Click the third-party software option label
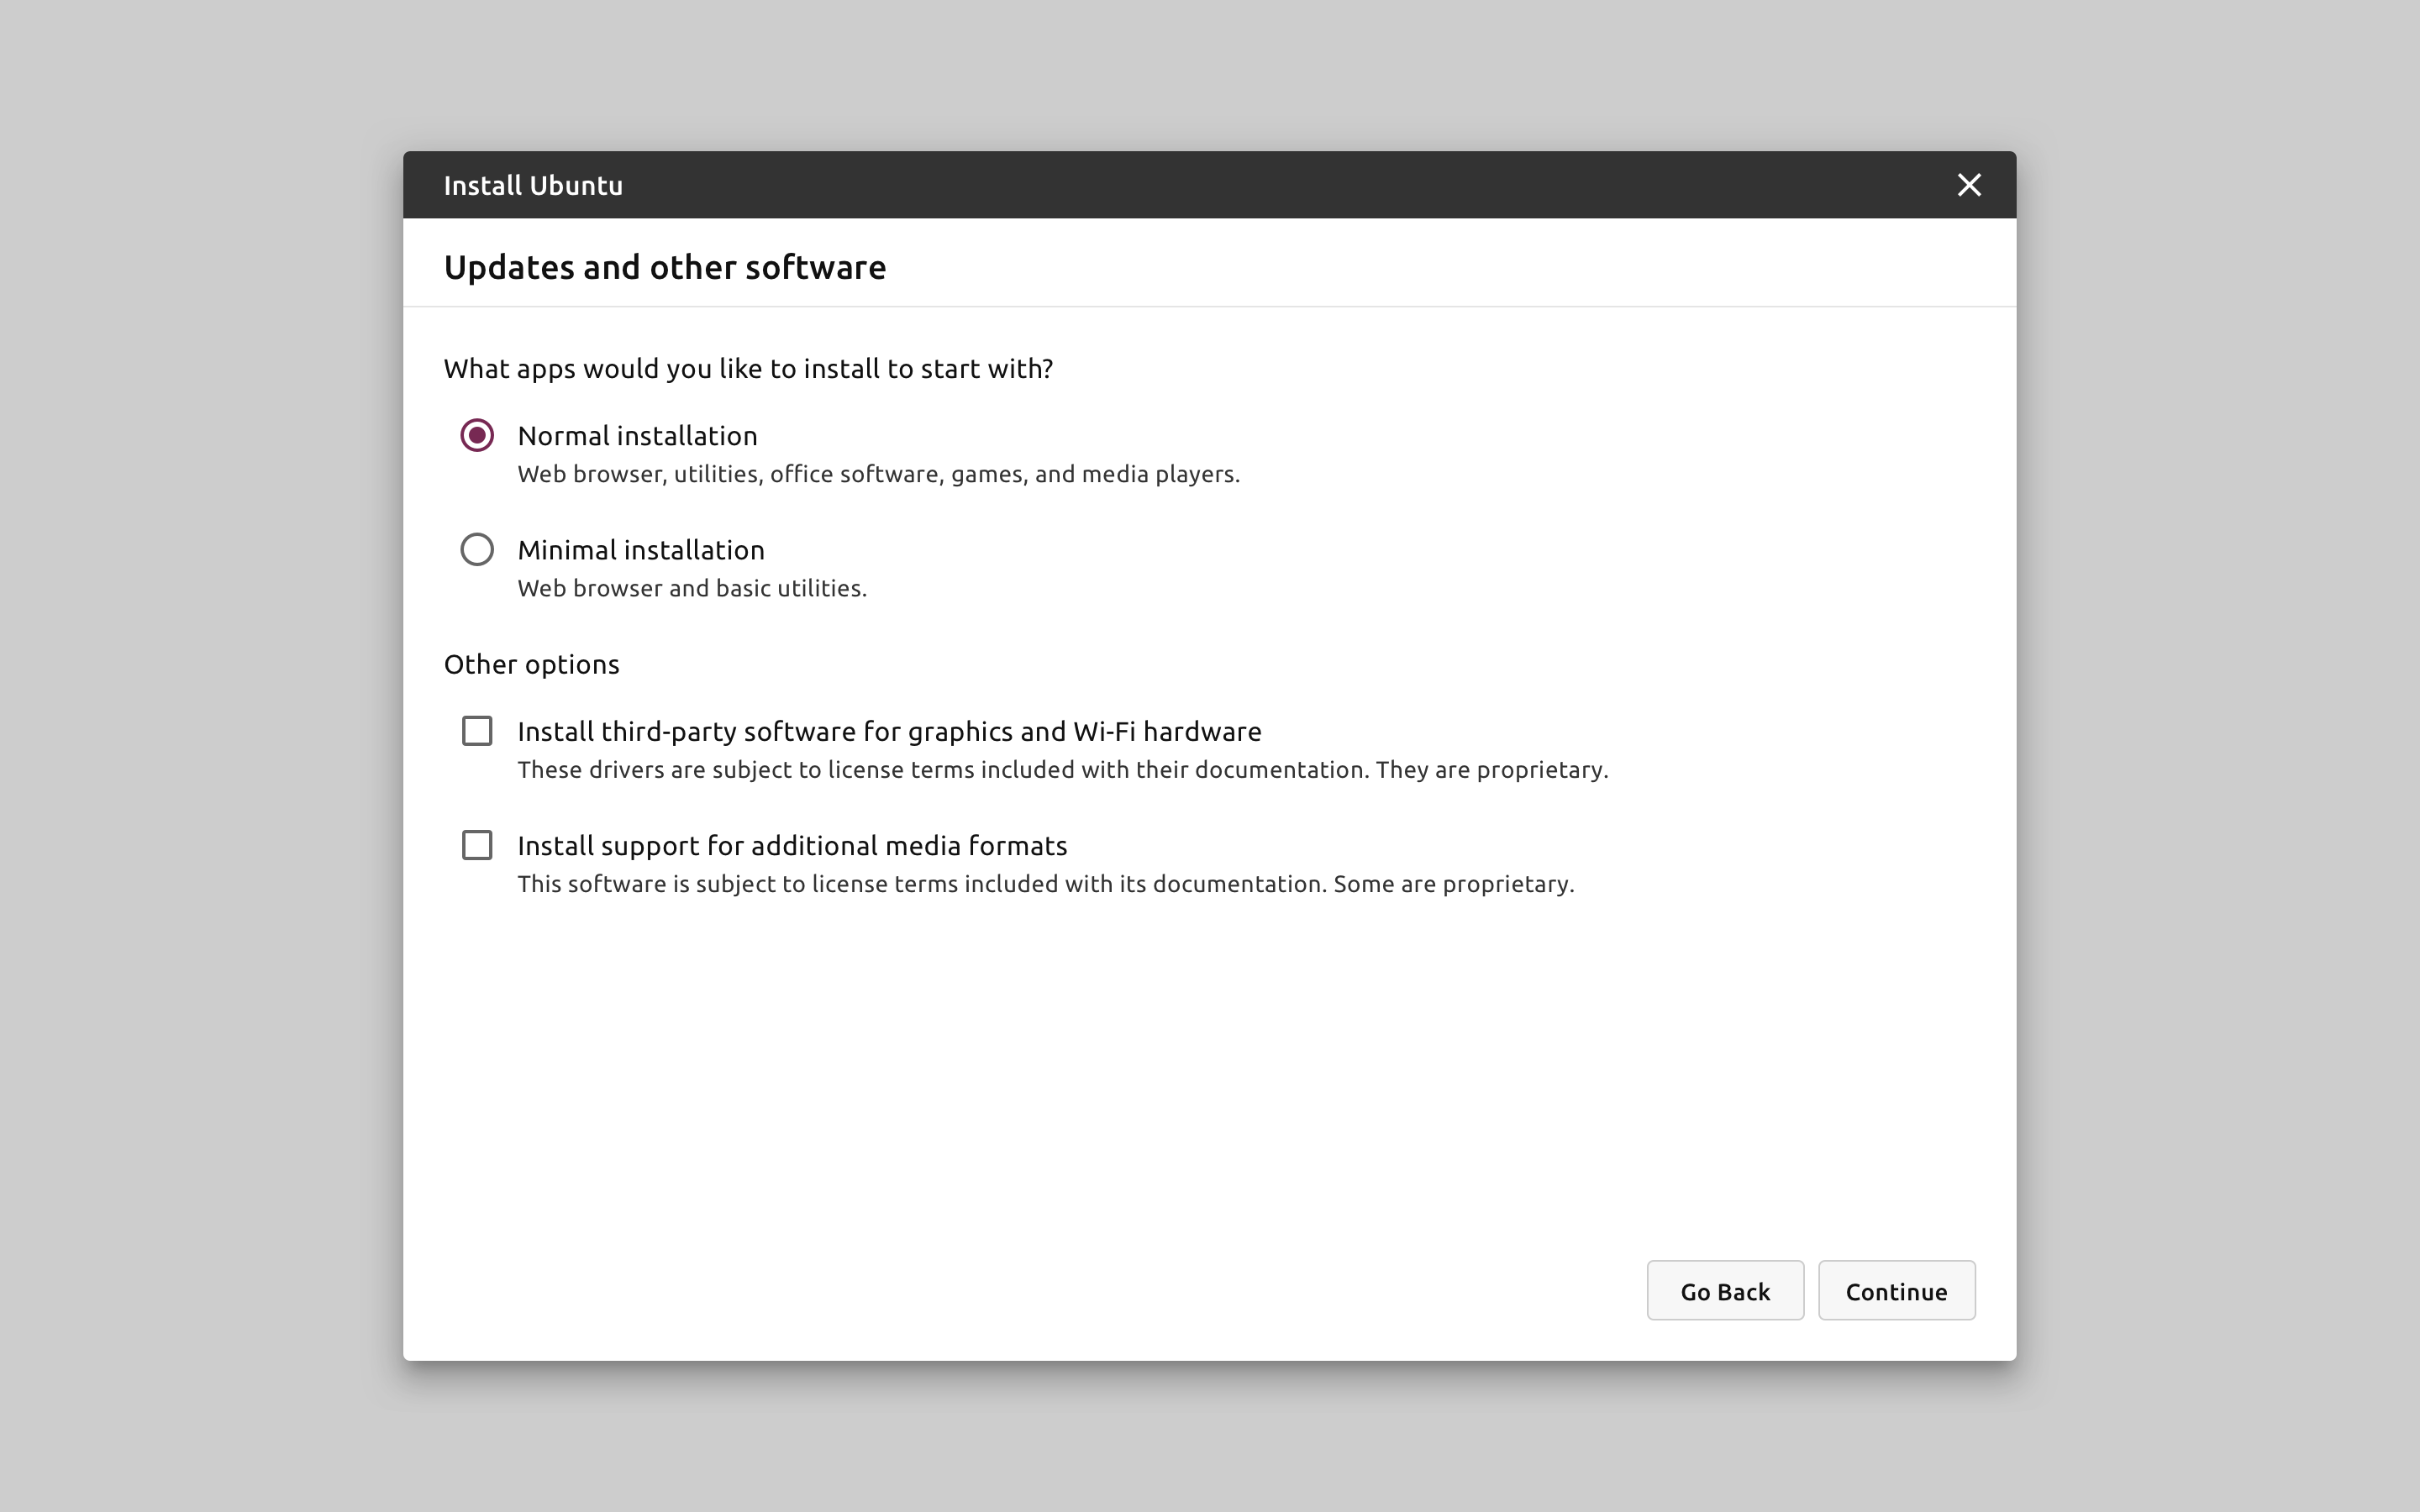This screenshot has width=2420, height=1512. (888, 732)
